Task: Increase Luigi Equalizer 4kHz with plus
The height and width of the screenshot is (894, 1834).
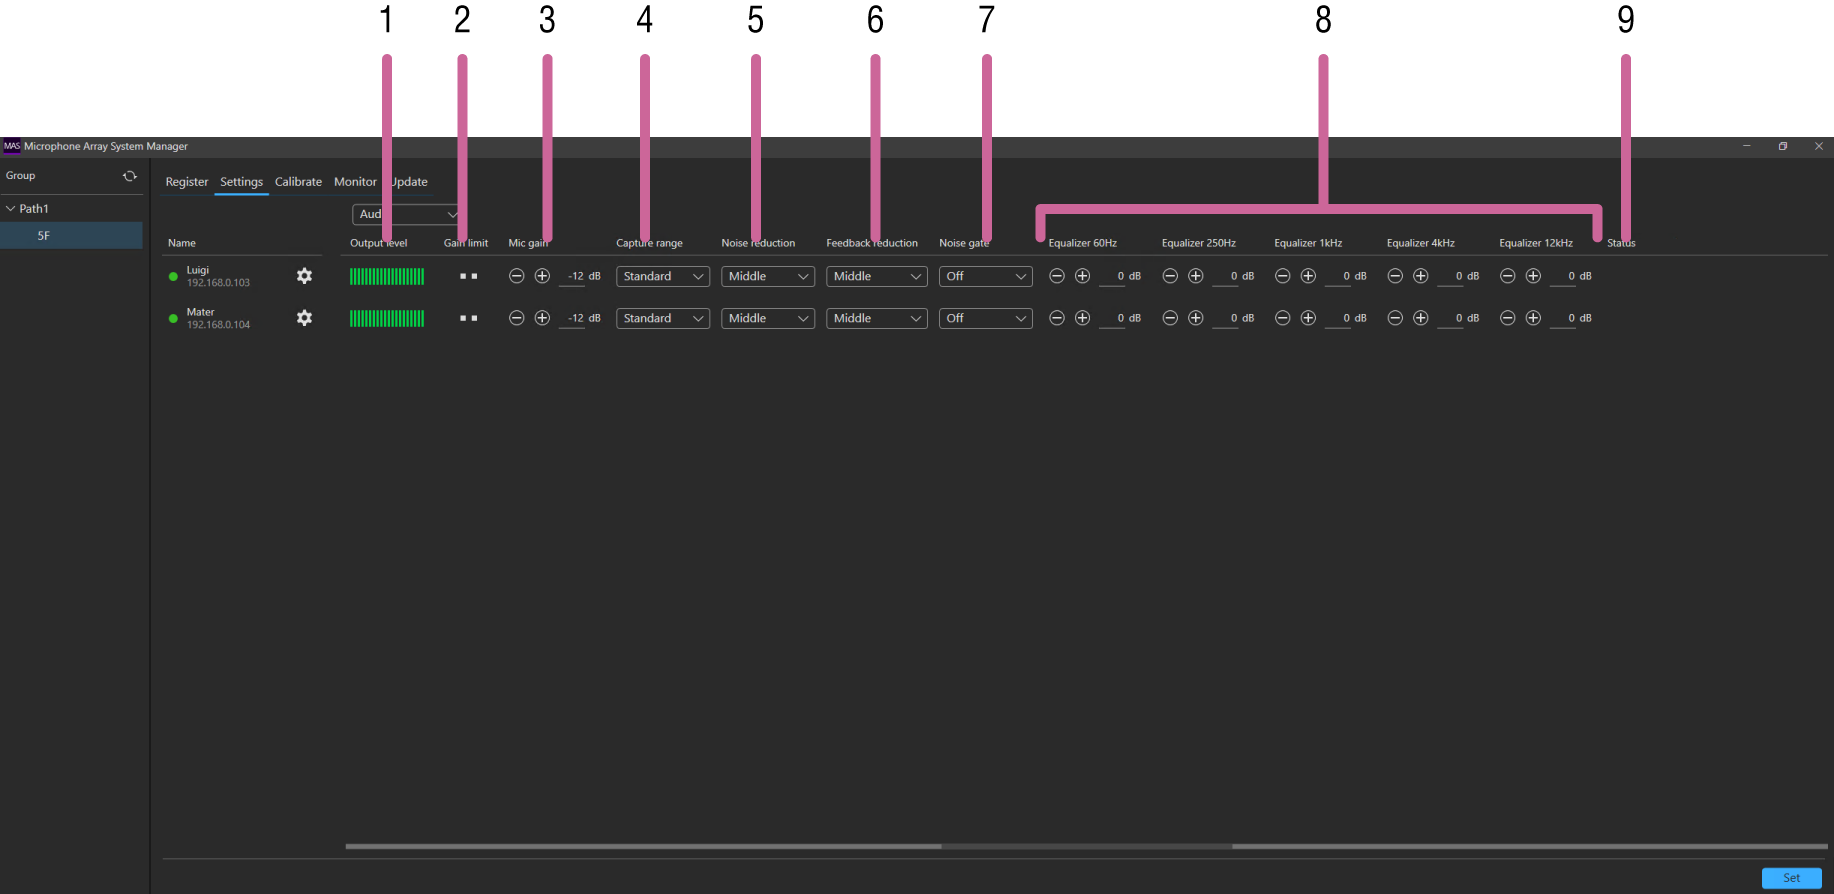Action: 1420,276
